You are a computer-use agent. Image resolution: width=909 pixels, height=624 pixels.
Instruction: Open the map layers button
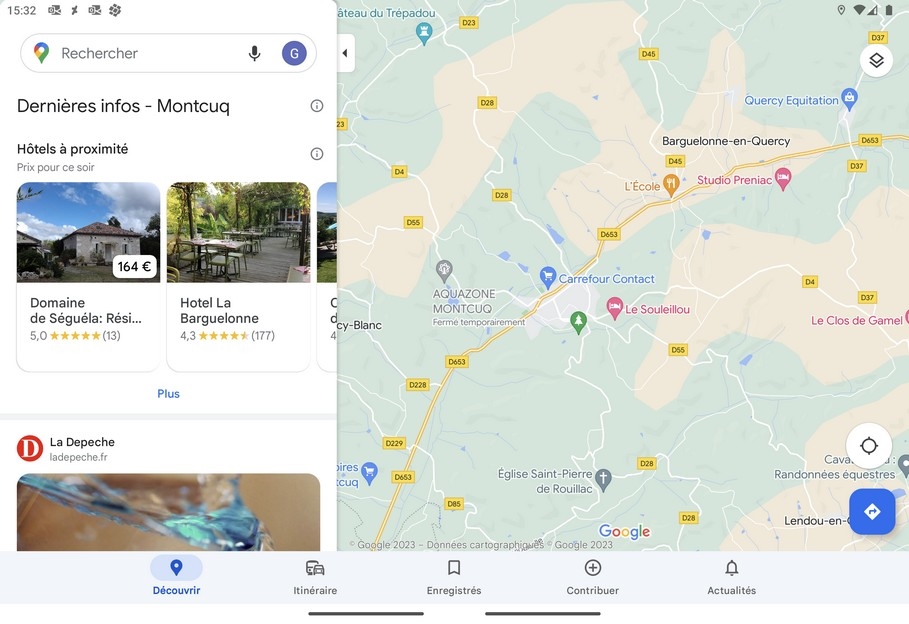click(x=876, y=60)
